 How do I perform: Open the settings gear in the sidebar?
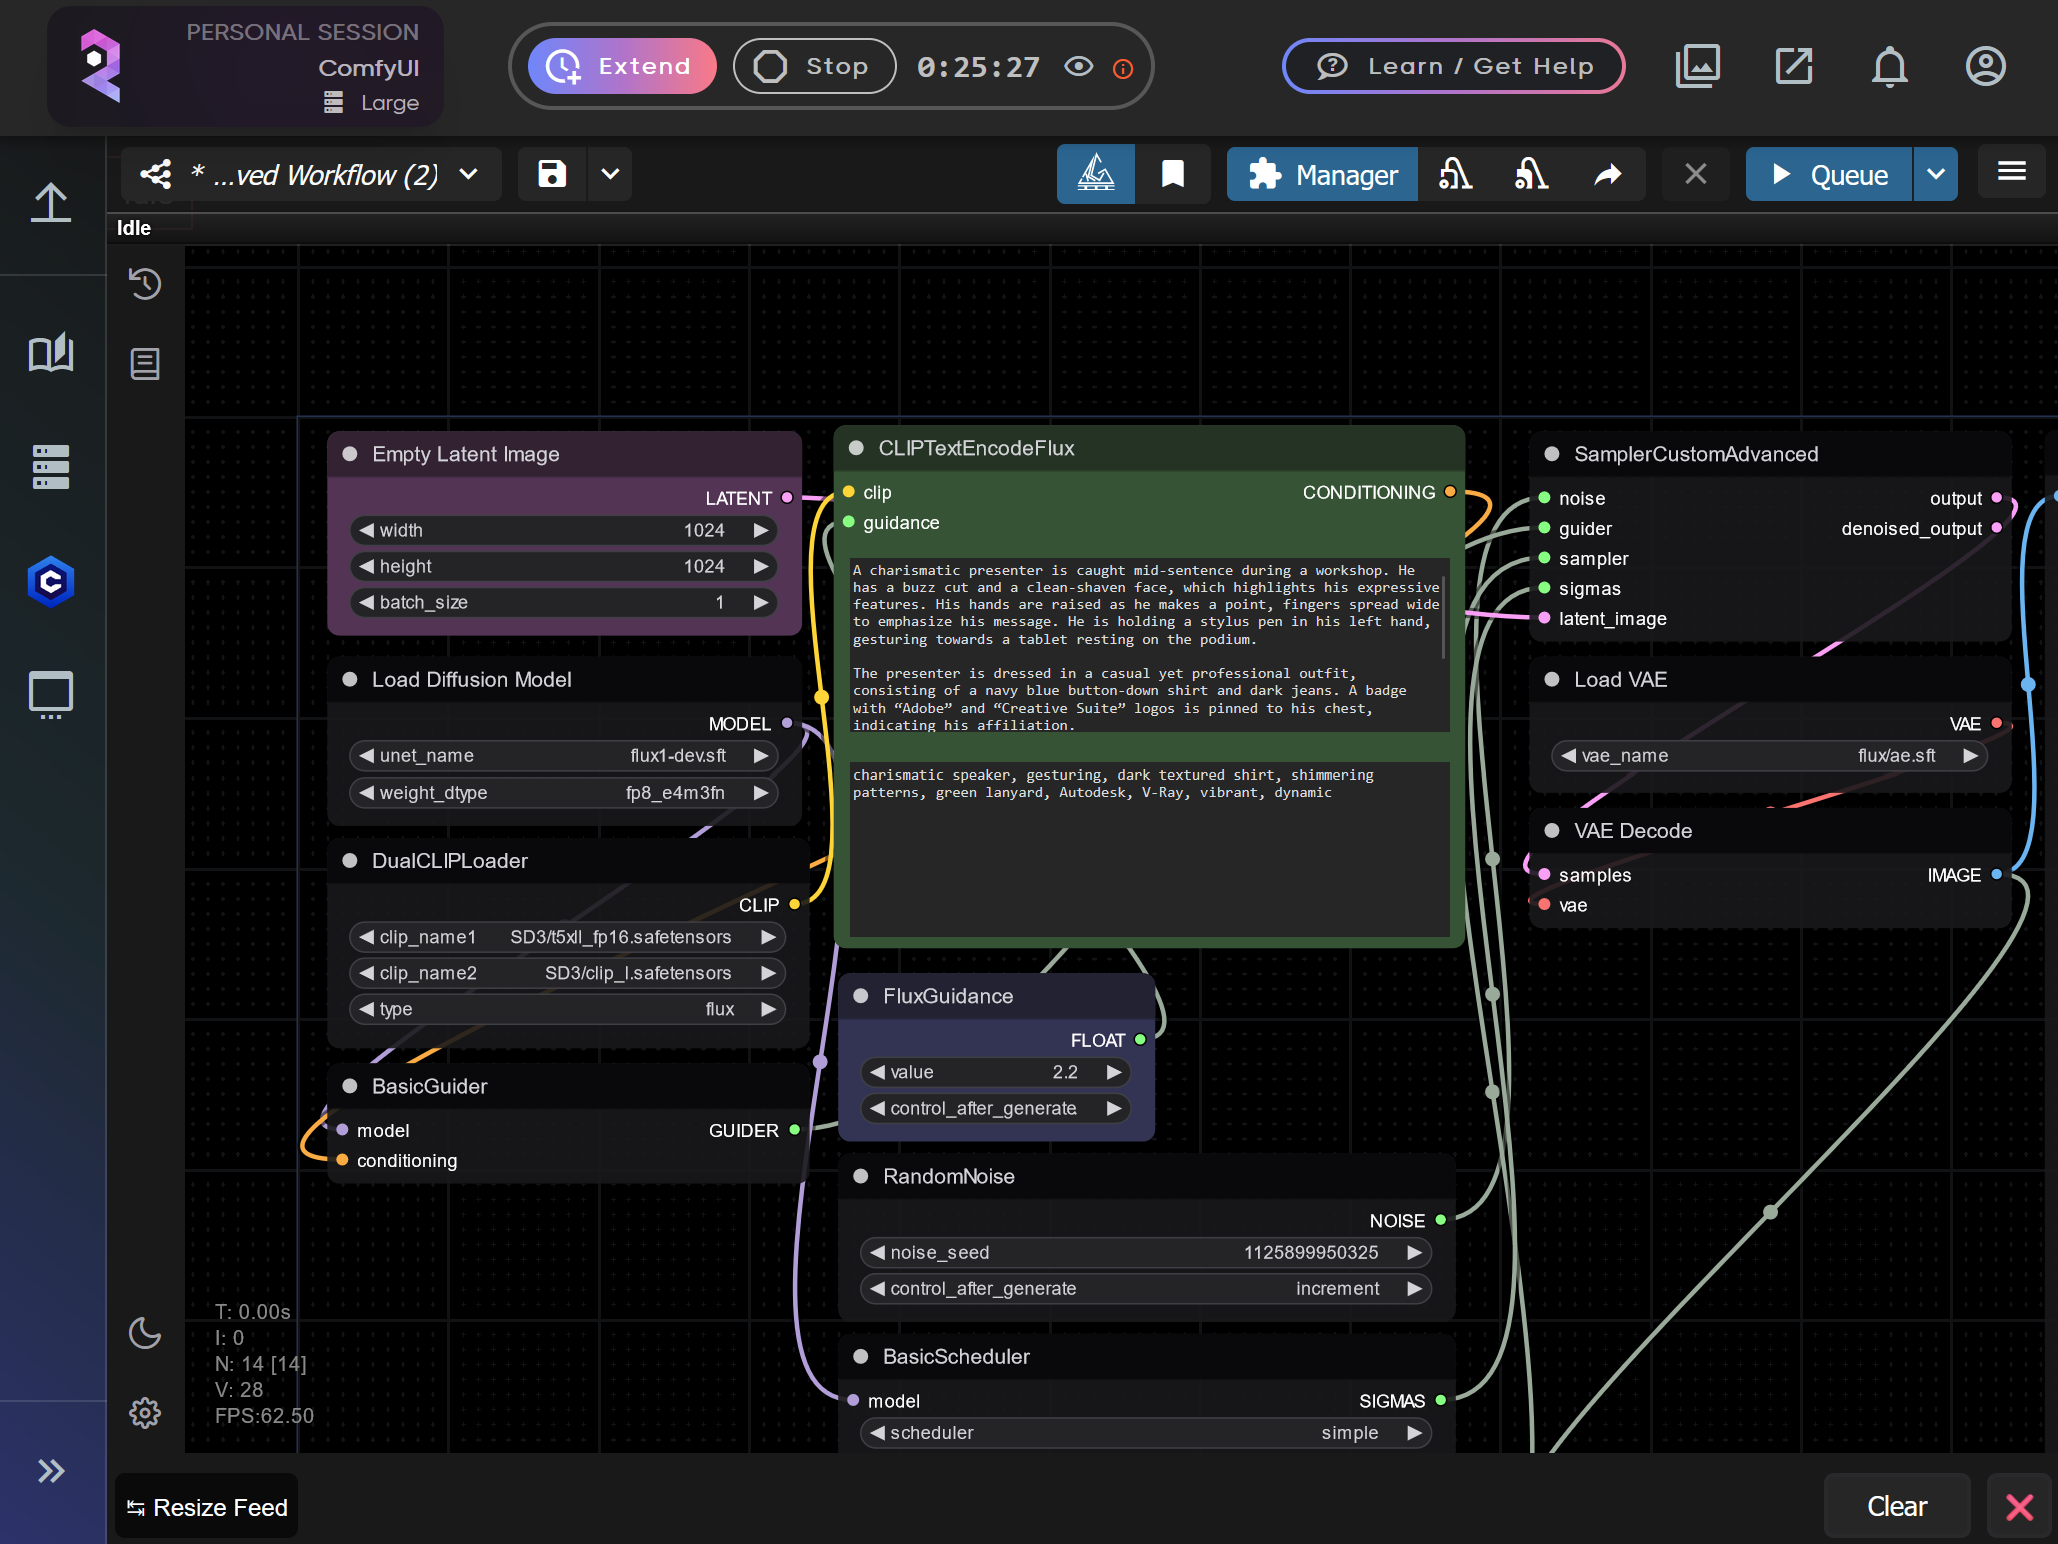[x=144, y=1413]
